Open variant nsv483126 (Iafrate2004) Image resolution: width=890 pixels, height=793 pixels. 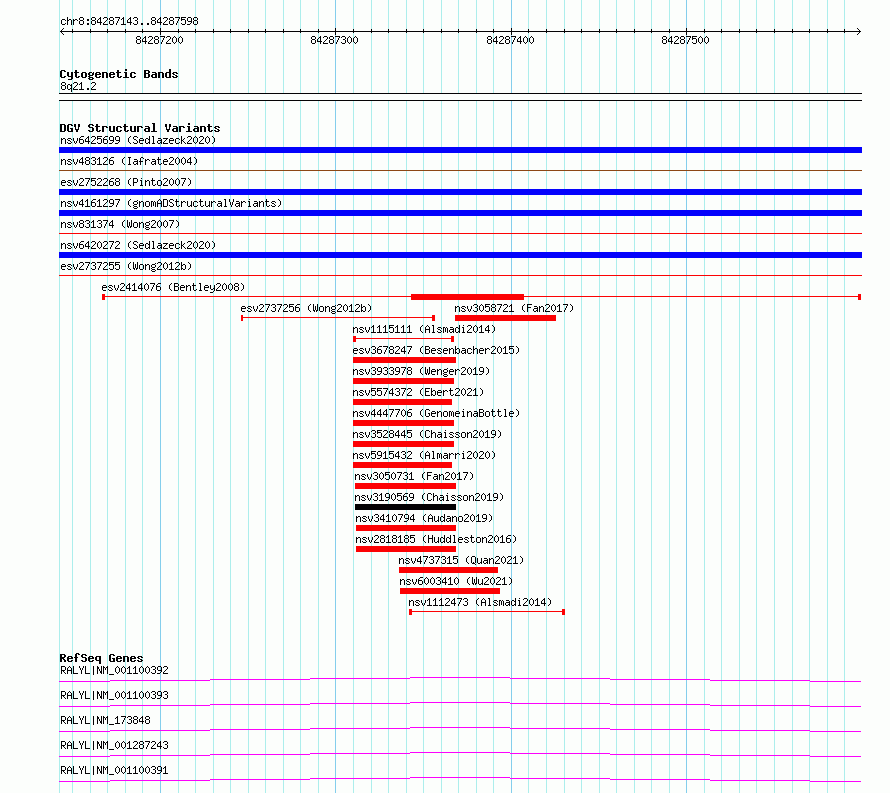[129, 161]
